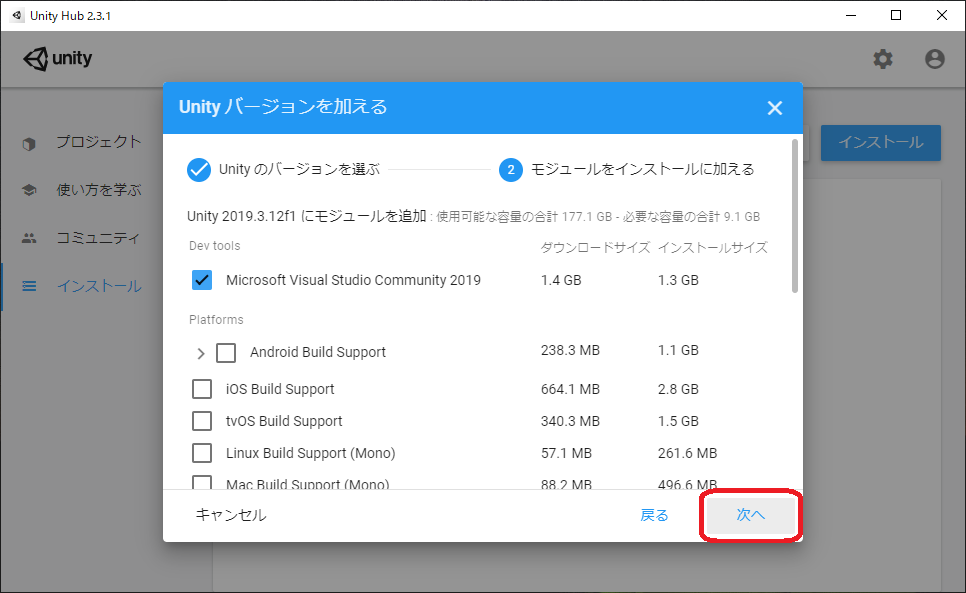This screenshot has width=966, height=593.
Task: Click the 次へ button
Action: pyautogui.click(x=751, y=515)
